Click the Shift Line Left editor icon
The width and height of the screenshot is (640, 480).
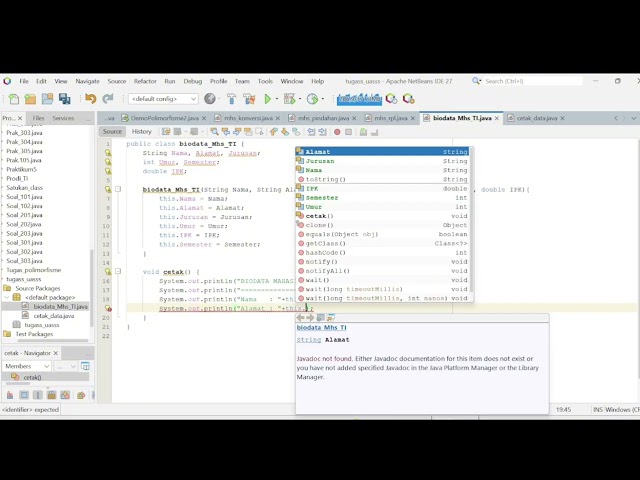(311, 131)
